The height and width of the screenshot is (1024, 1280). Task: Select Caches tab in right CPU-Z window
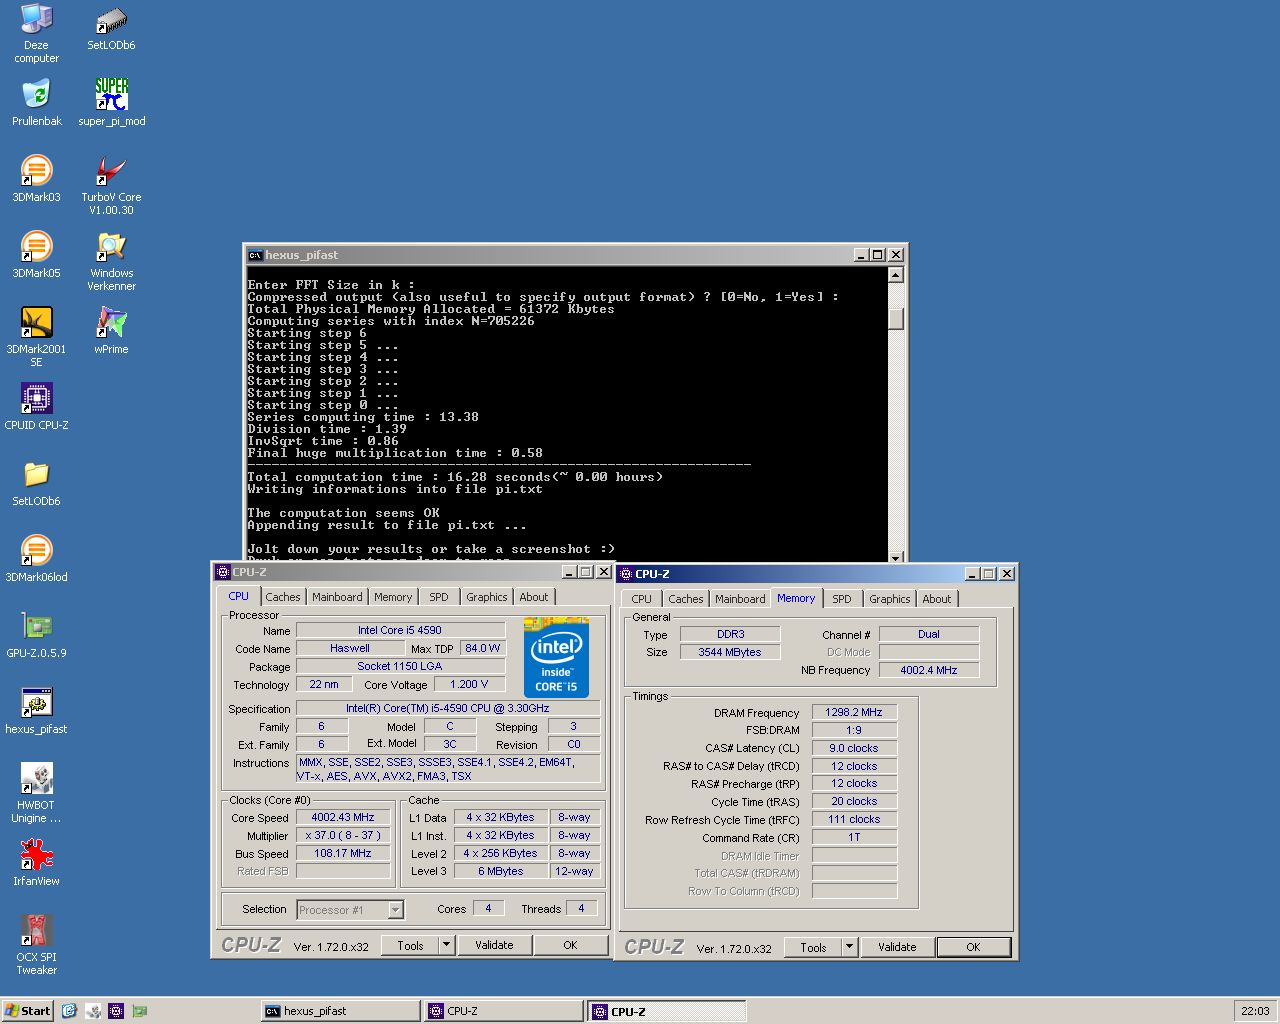686,599
